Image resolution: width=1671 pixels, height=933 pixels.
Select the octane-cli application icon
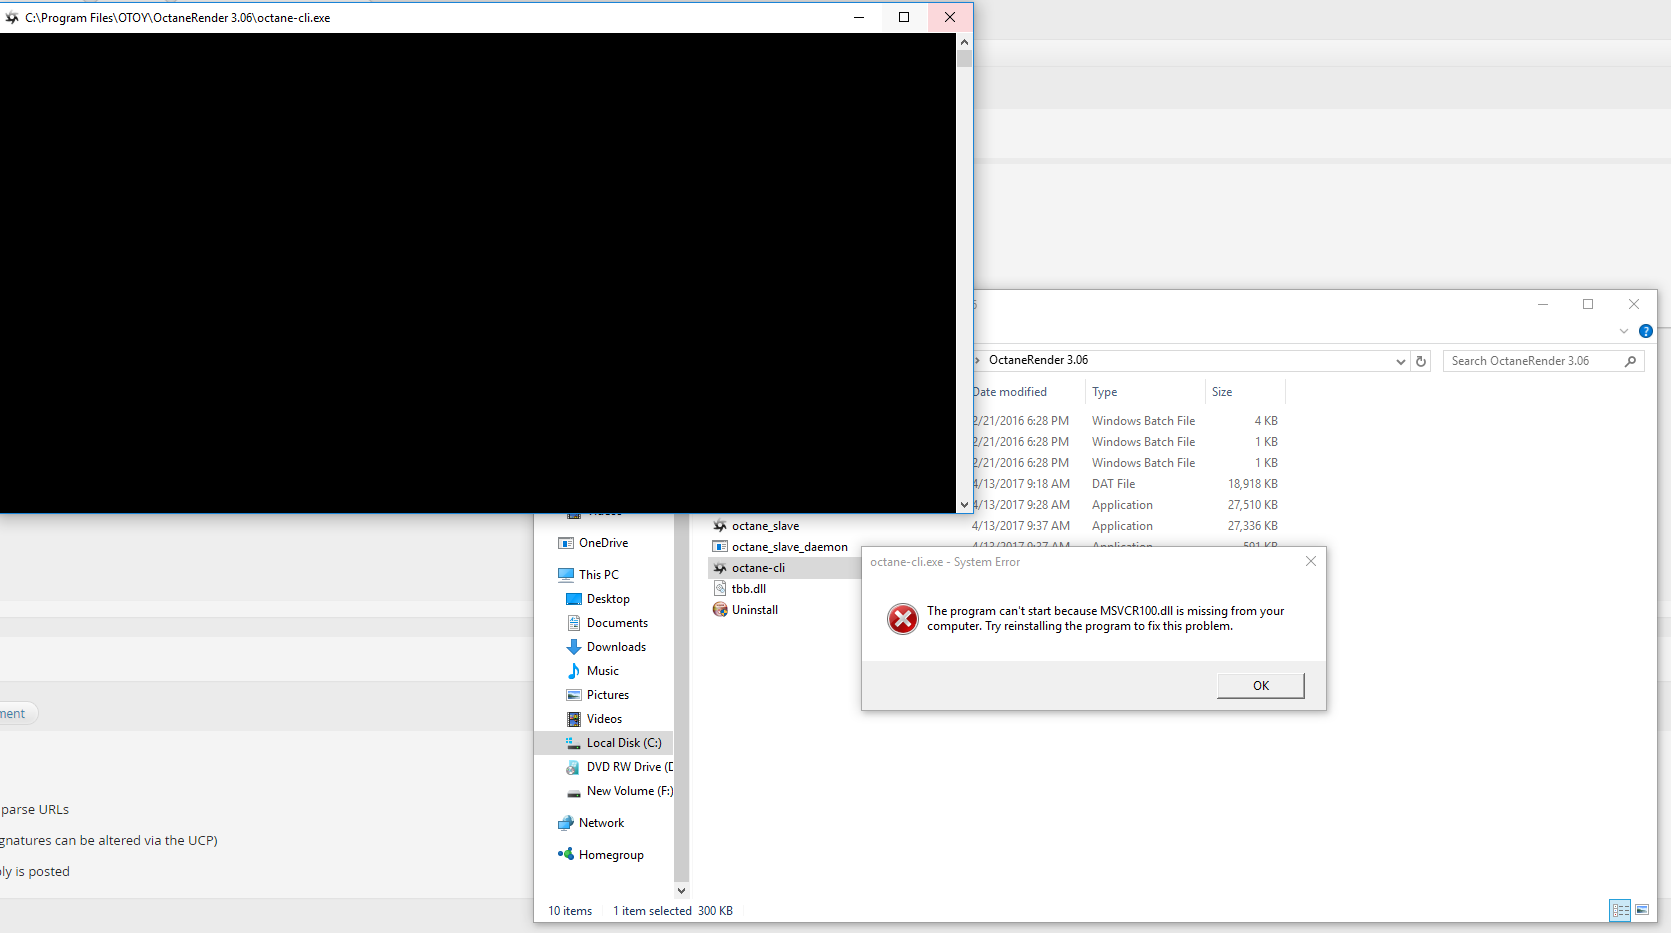pyautogui.click(x=720, y=567)
